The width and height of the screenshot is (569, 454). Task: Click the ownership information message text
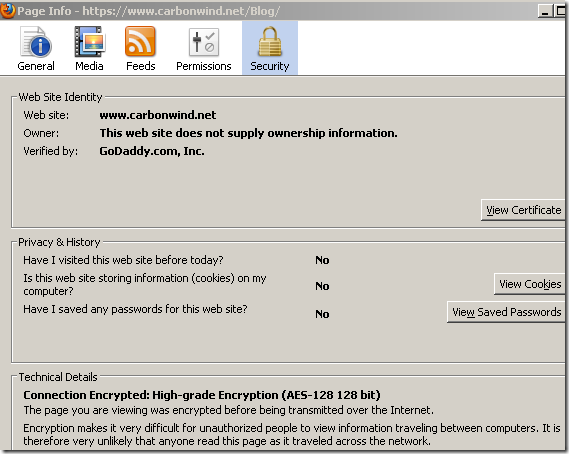[249, 133]
